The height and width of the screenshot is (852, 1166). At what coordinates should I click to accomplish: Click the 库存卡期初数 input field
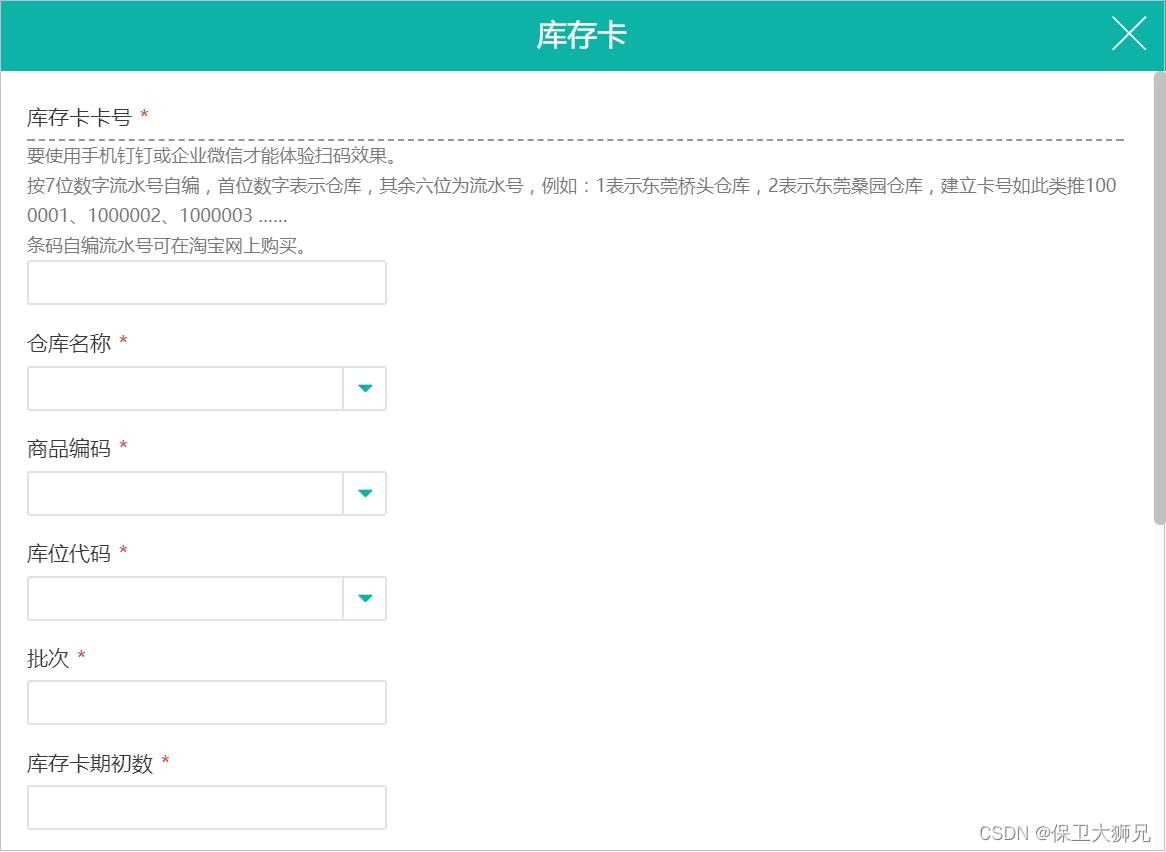click(207, 807)
